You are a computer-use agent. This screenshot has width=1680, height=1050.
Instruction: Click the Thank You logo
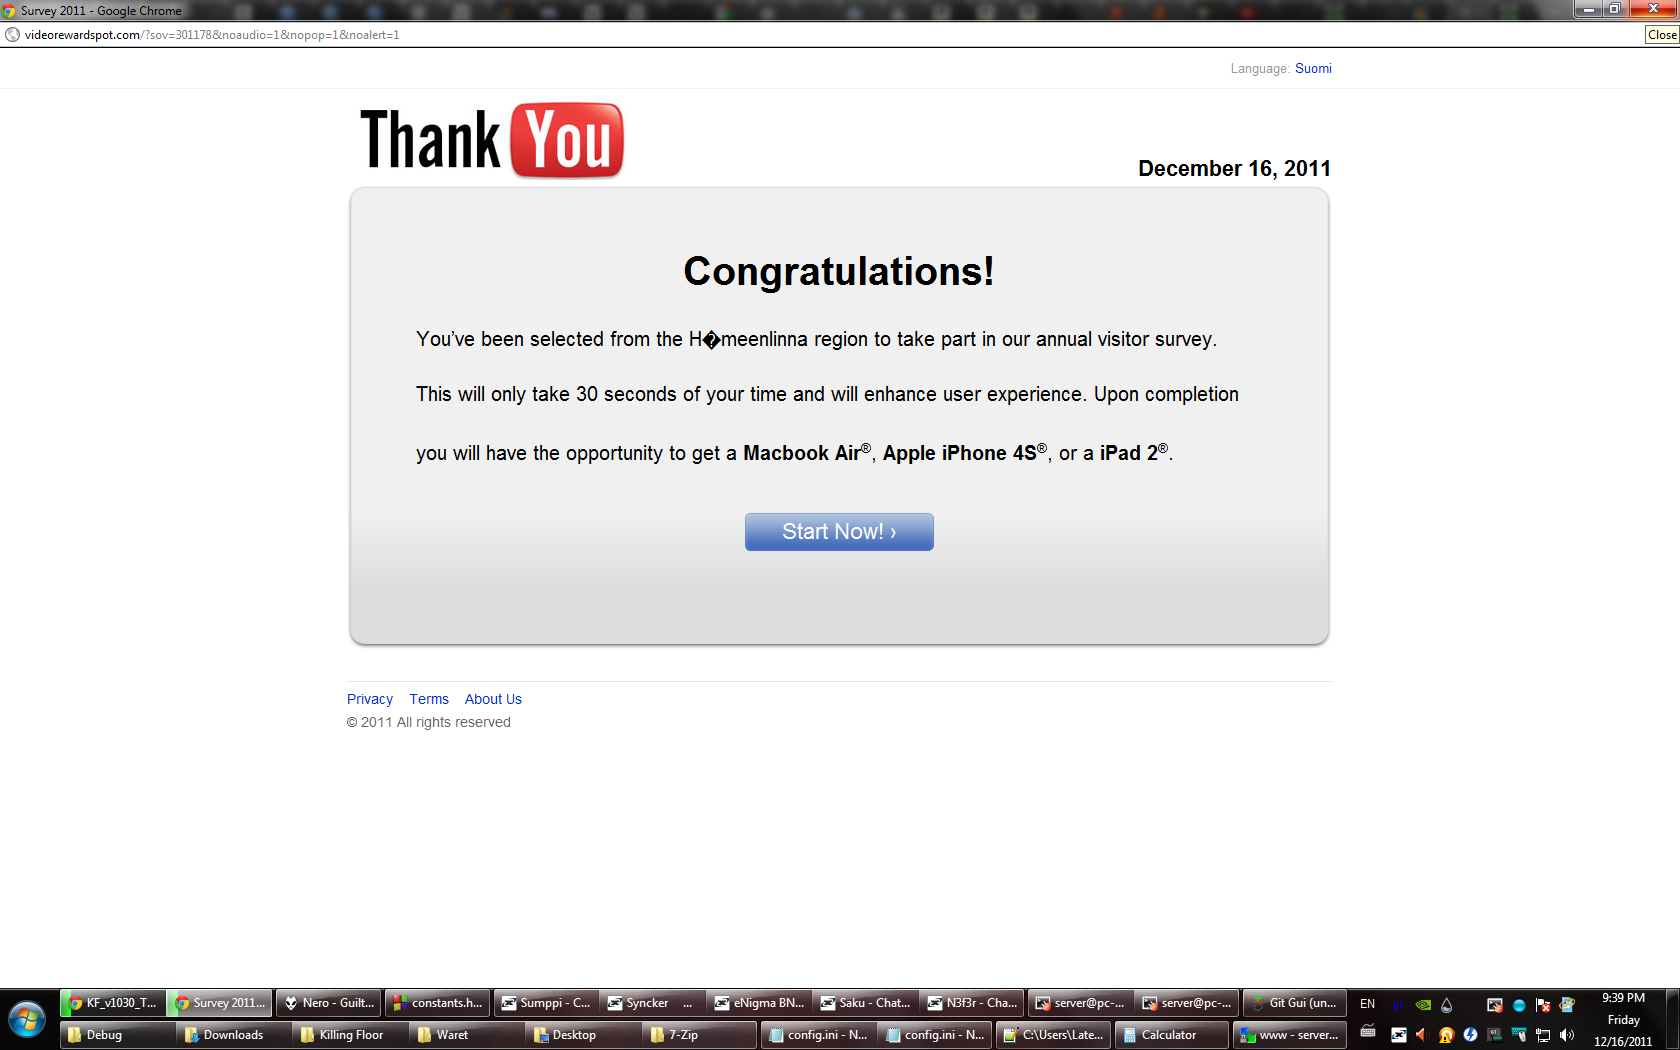click(x=491, y=140)
